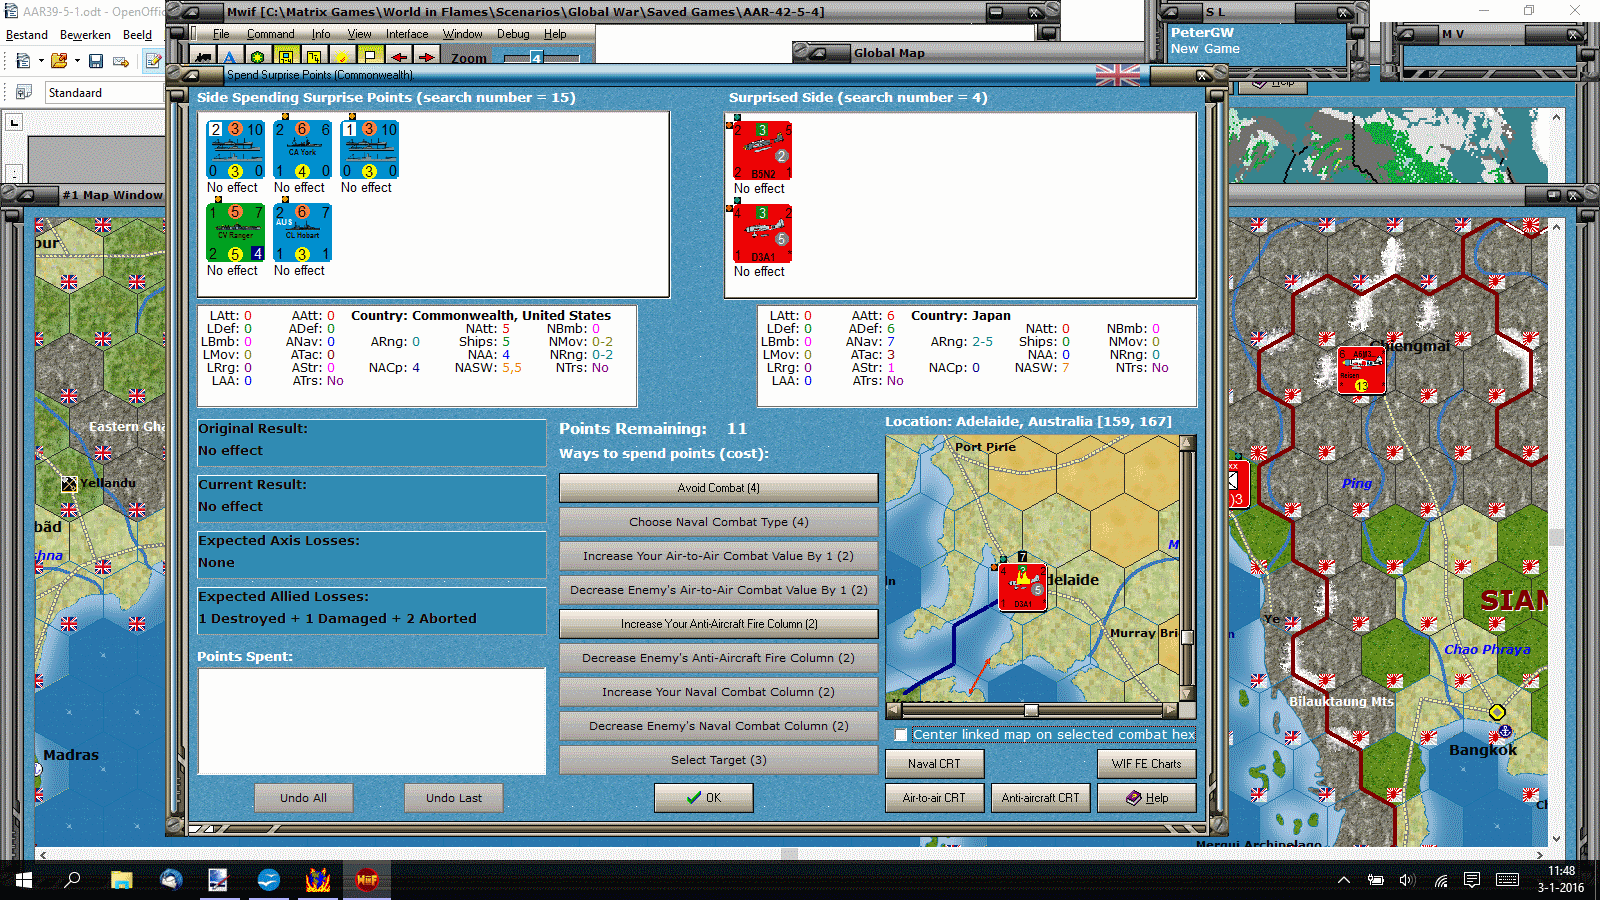Click the Undo Last button
The image size is (1600, 900).
click(x=453, y=798)
